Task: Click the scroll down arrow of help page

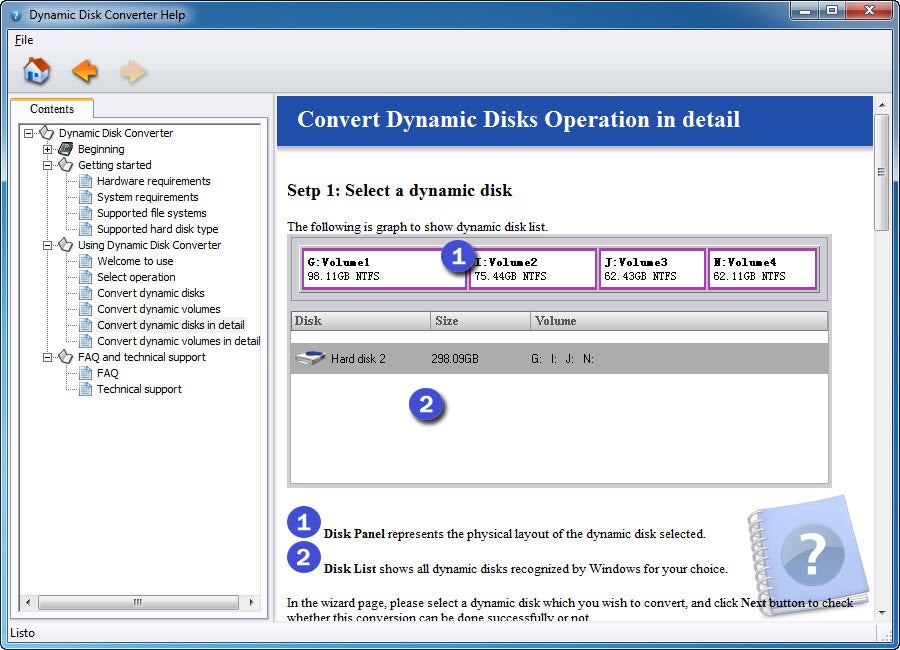Action: 881,612
